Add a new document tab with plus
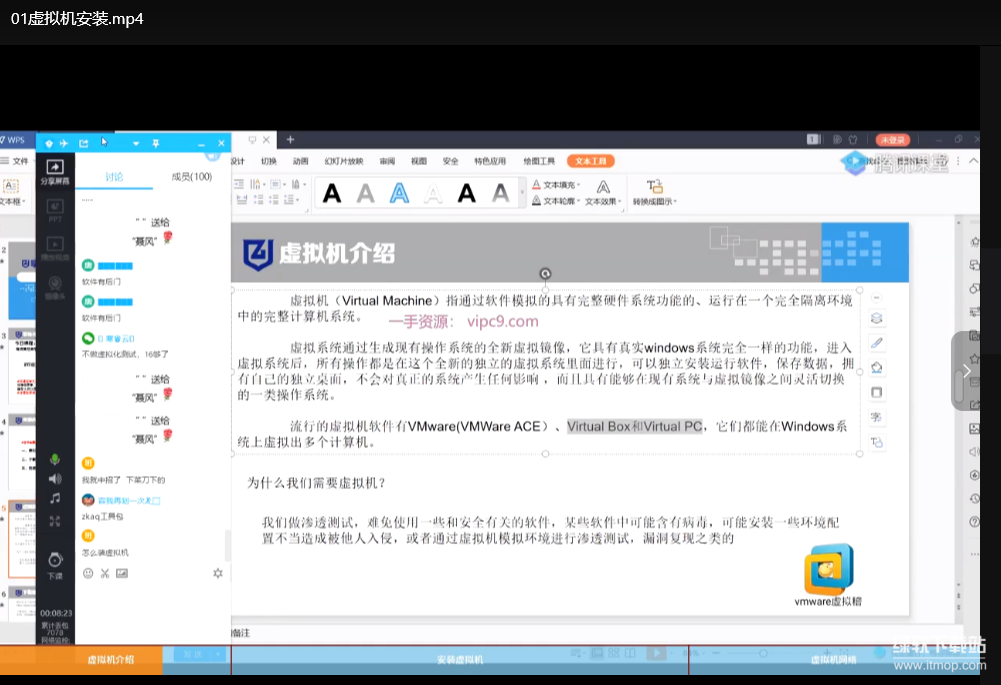 tap(290, 140)
